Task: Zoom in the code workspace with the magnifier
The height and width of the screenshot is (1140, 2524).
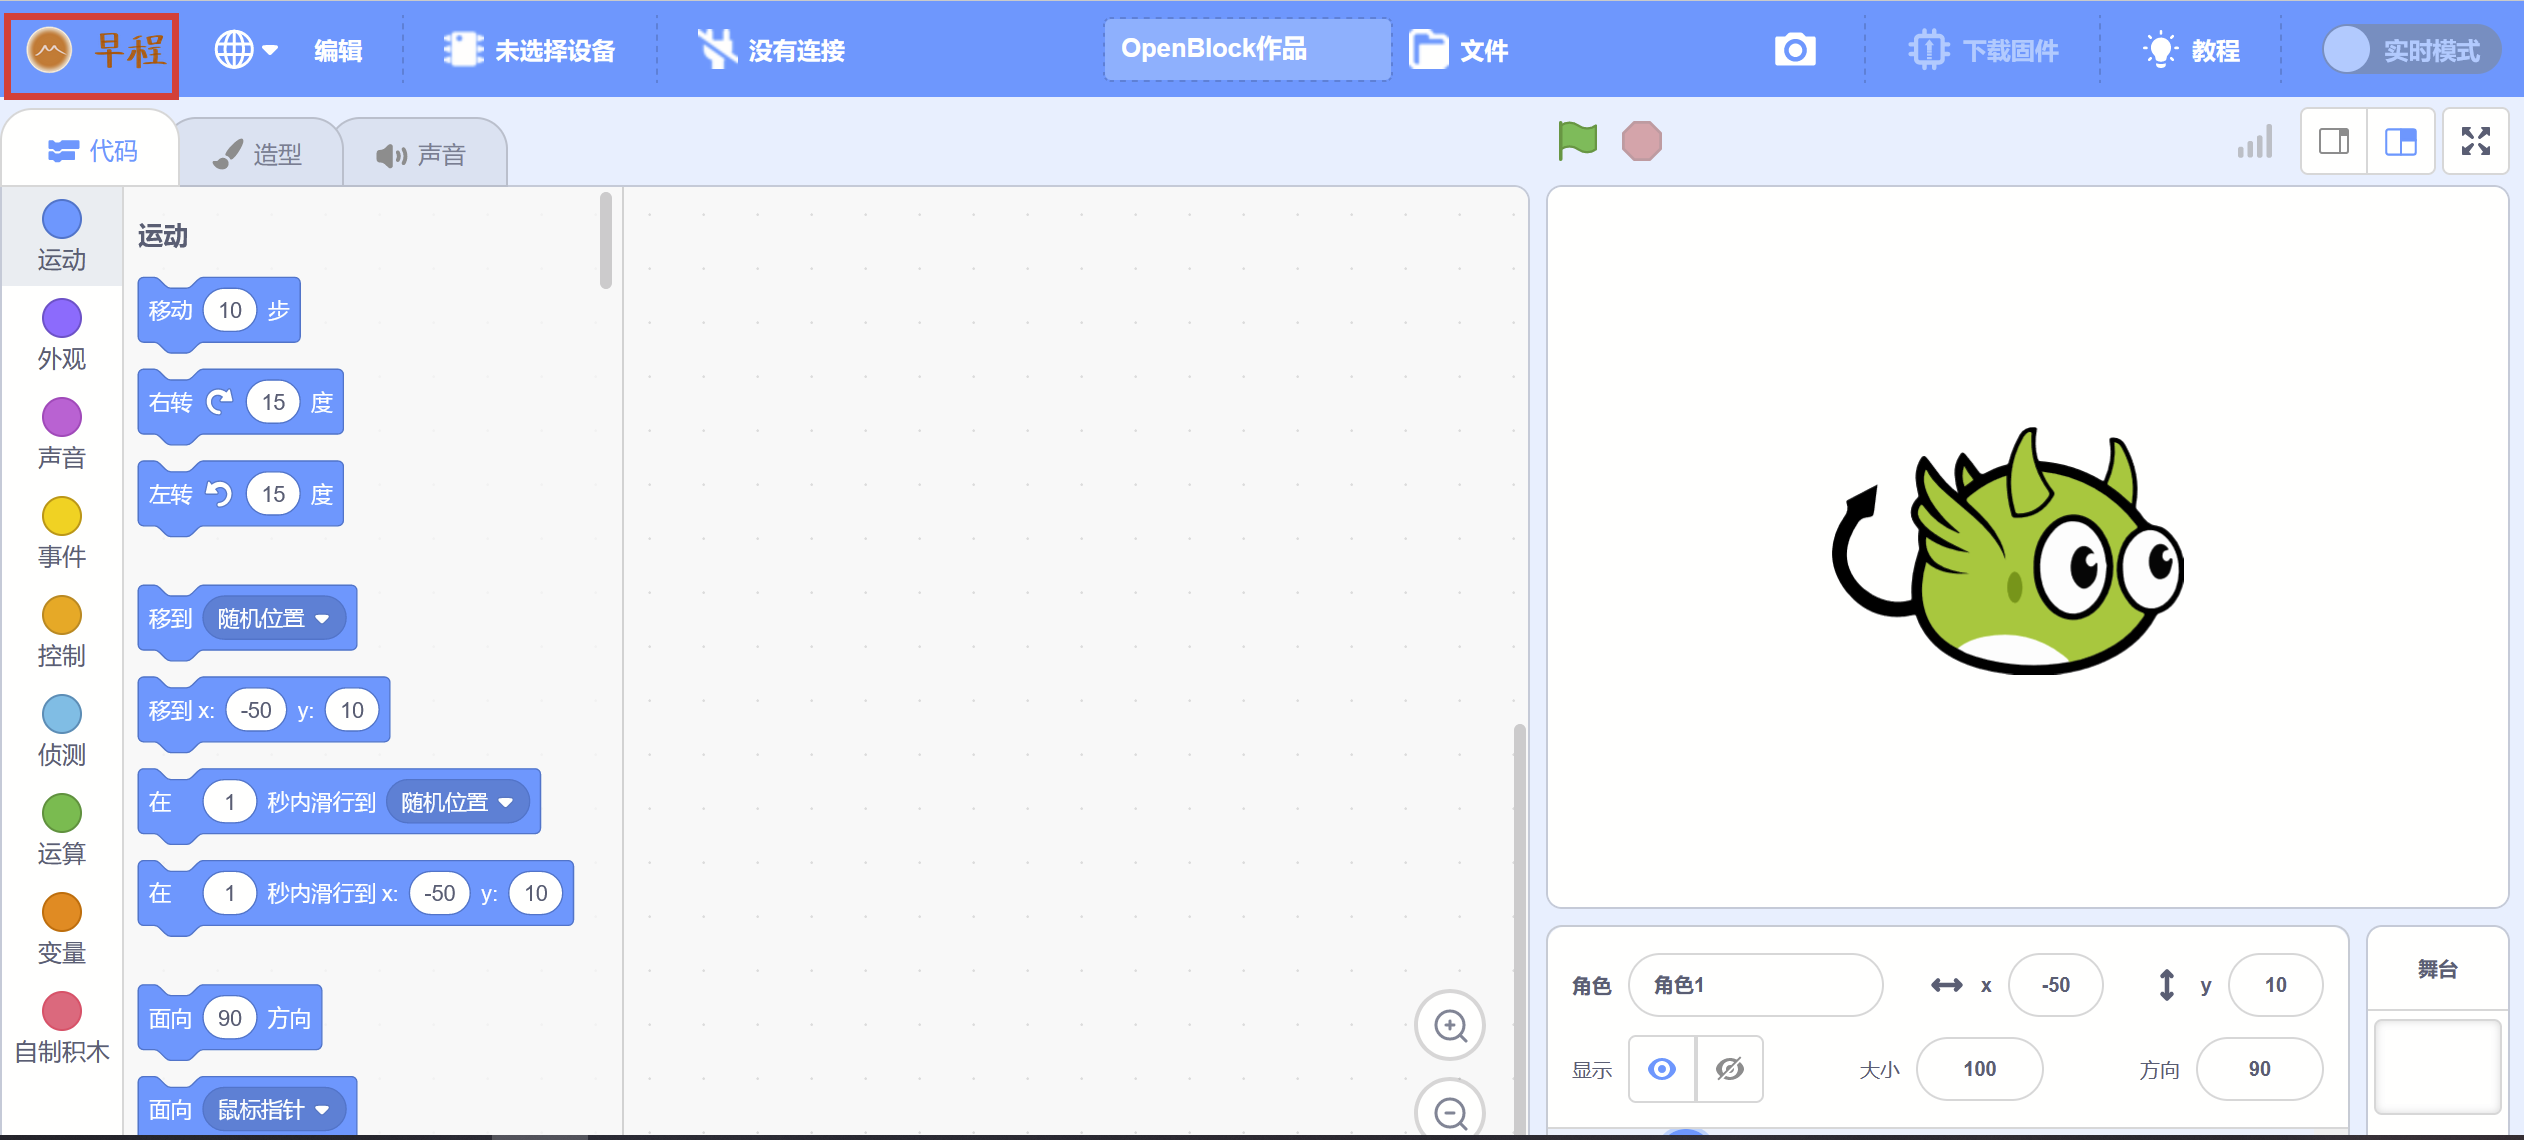Action: pos(1449,1025)
